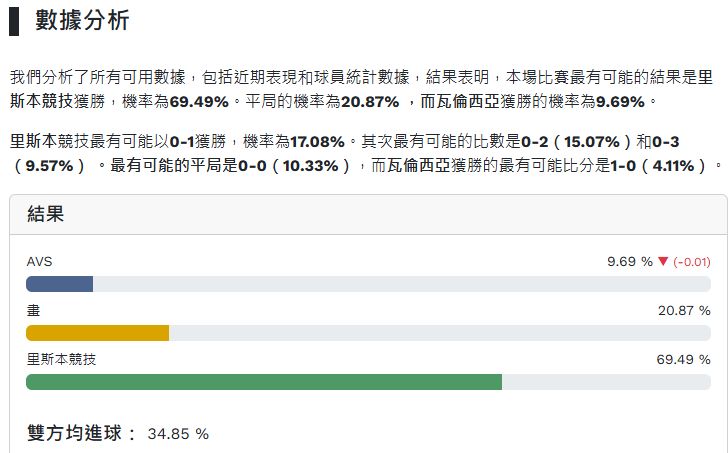The width and height of the screenshot is (728, 453).
Task: Click the AVS team label
Action: coord(39,262)
